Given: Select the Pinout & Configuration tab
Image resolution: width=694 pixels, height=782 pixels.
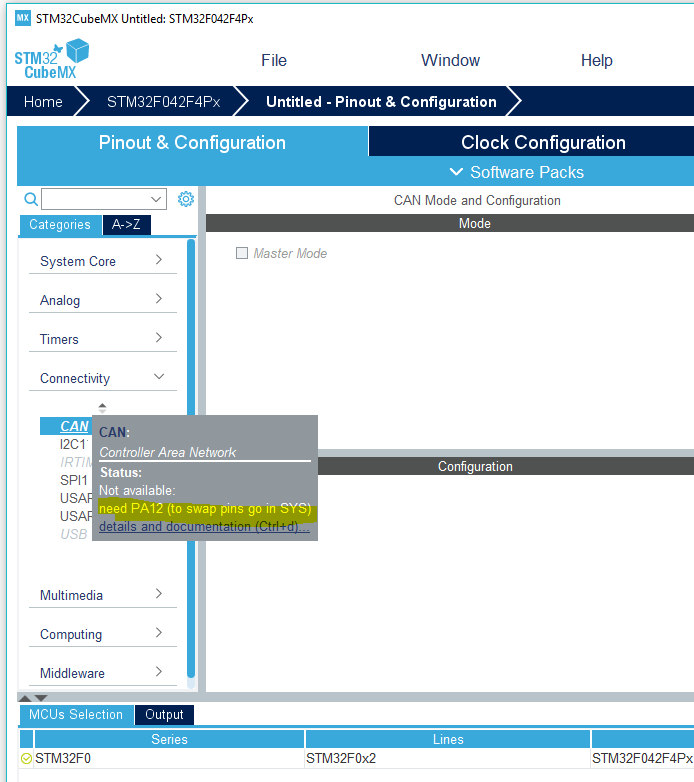Looking at the screenshot, I should 192,142.
